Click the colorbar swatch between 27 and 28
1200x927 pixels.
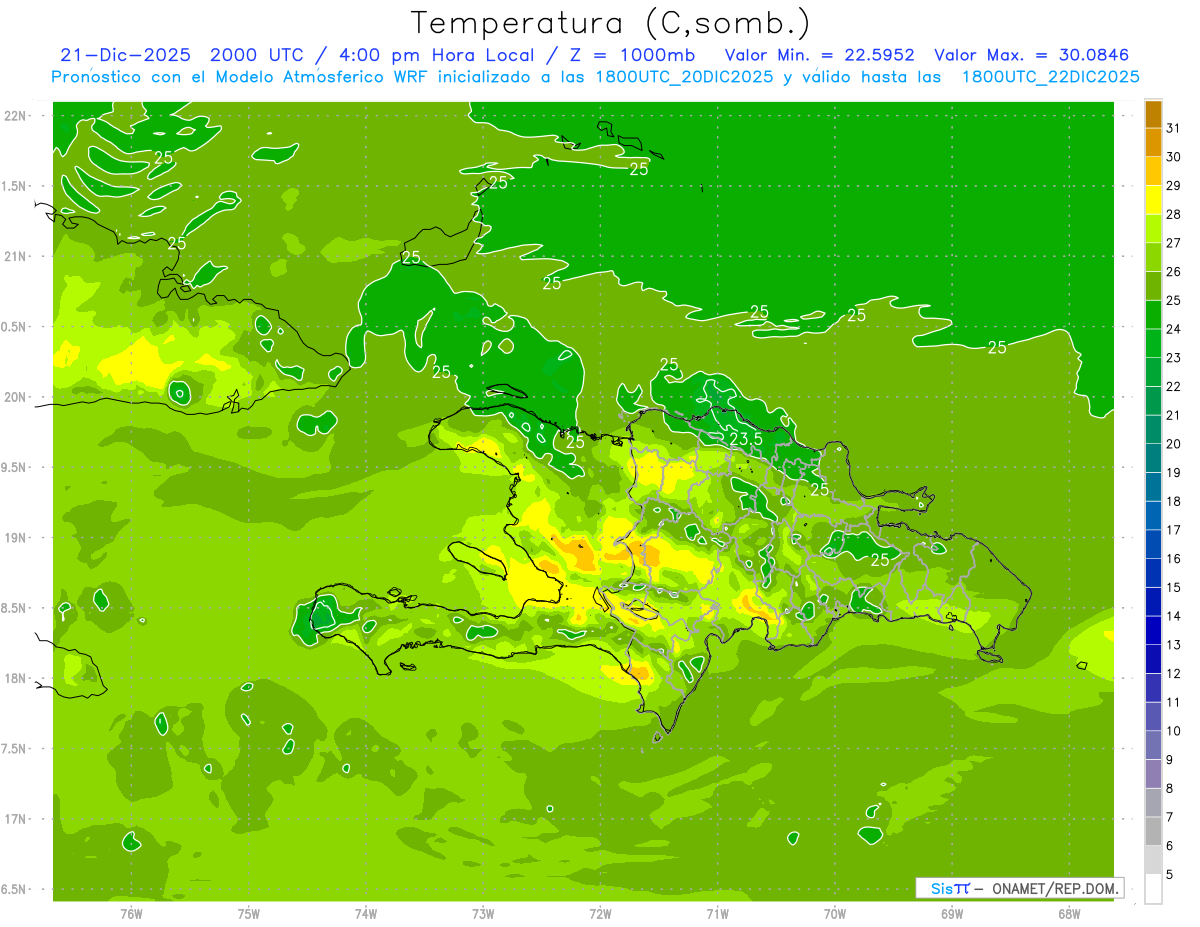1153,228
